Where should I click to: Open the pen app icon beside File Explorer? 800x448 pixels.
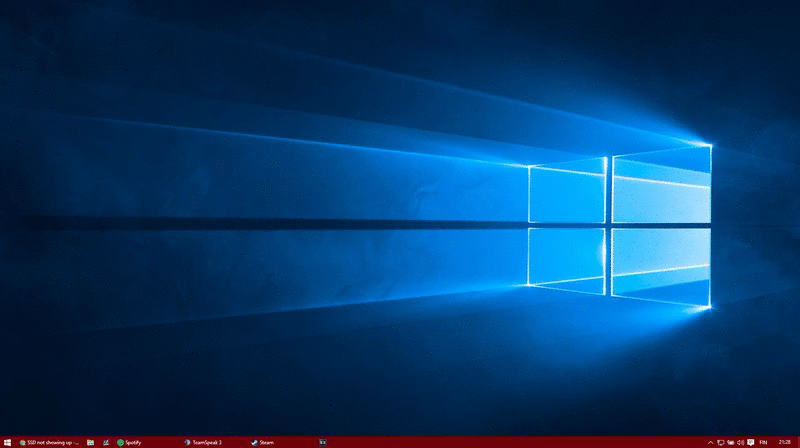tap(106, 442)
